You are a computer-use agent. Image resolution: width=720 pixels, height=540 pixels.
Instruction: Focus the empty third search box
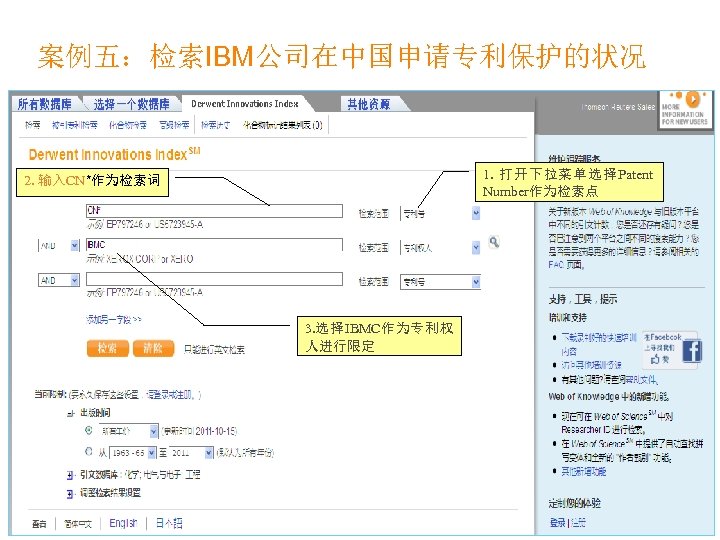[x=214, y=279]
